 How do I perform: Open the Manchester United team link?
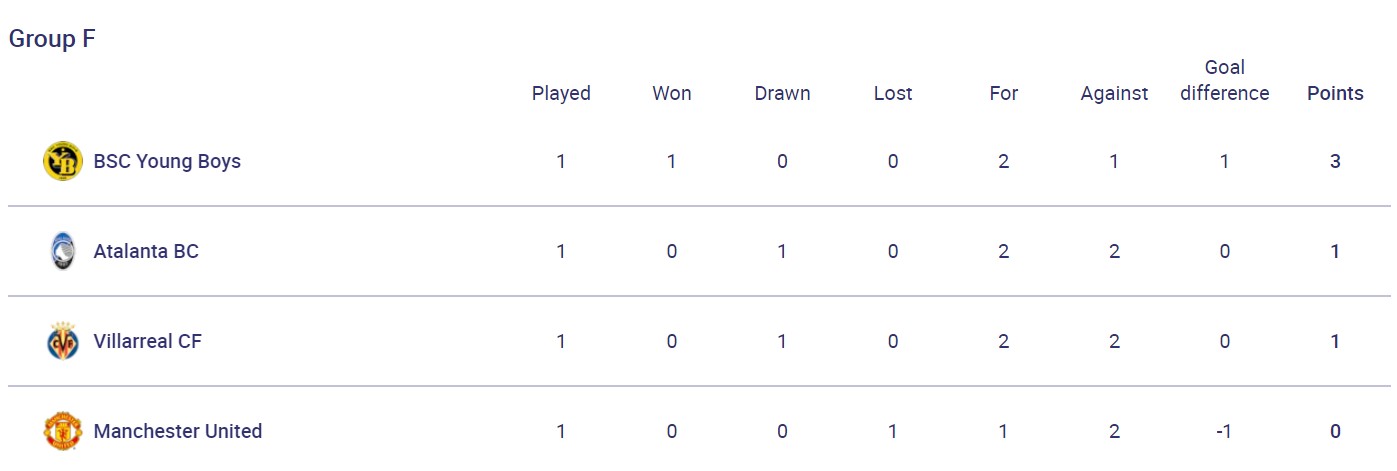coord(178,431)
